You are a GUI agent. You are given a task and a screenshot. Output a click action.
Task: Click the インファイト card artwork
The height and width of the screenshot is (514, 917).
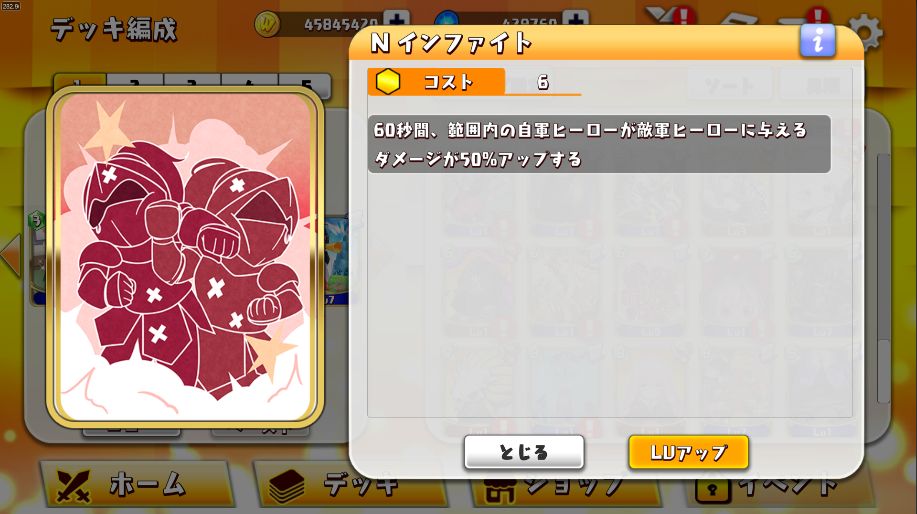pos(185,257)
